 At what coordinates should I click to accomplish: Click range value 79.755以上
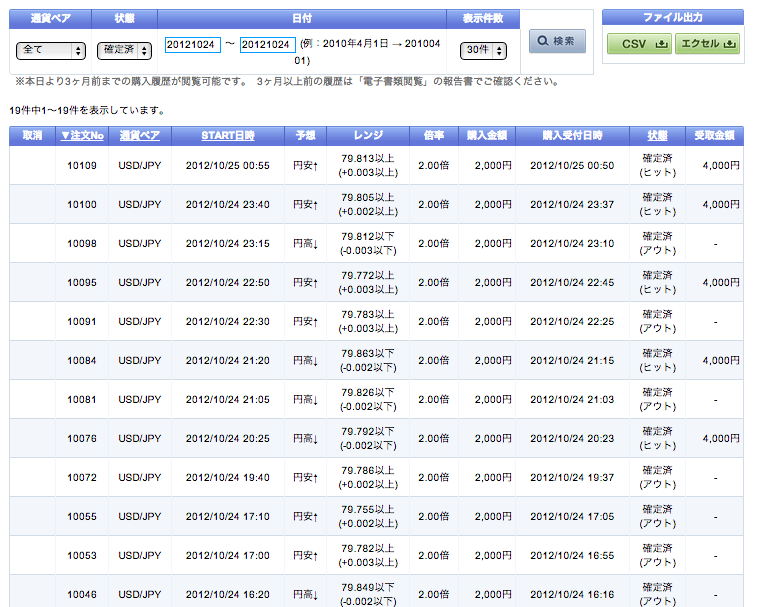(368, 510)
